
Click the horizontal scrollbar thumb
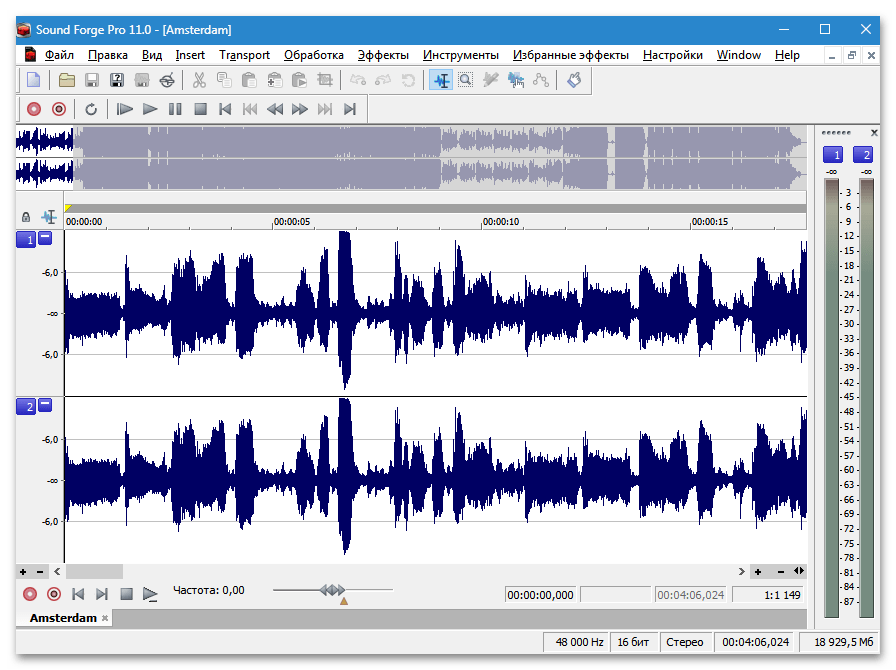coord(94,572)
